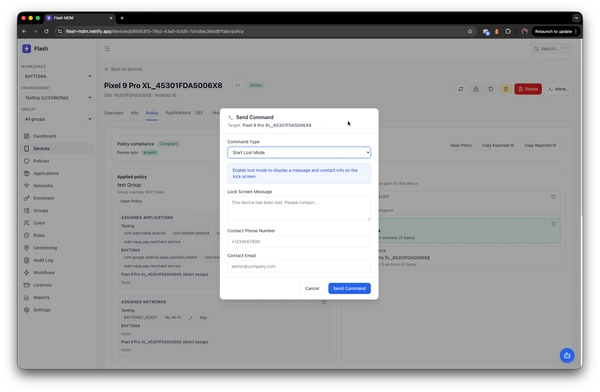Bookmark page with star icon
The width and height of the screenshot is (600, 392).
click(470, 31)
